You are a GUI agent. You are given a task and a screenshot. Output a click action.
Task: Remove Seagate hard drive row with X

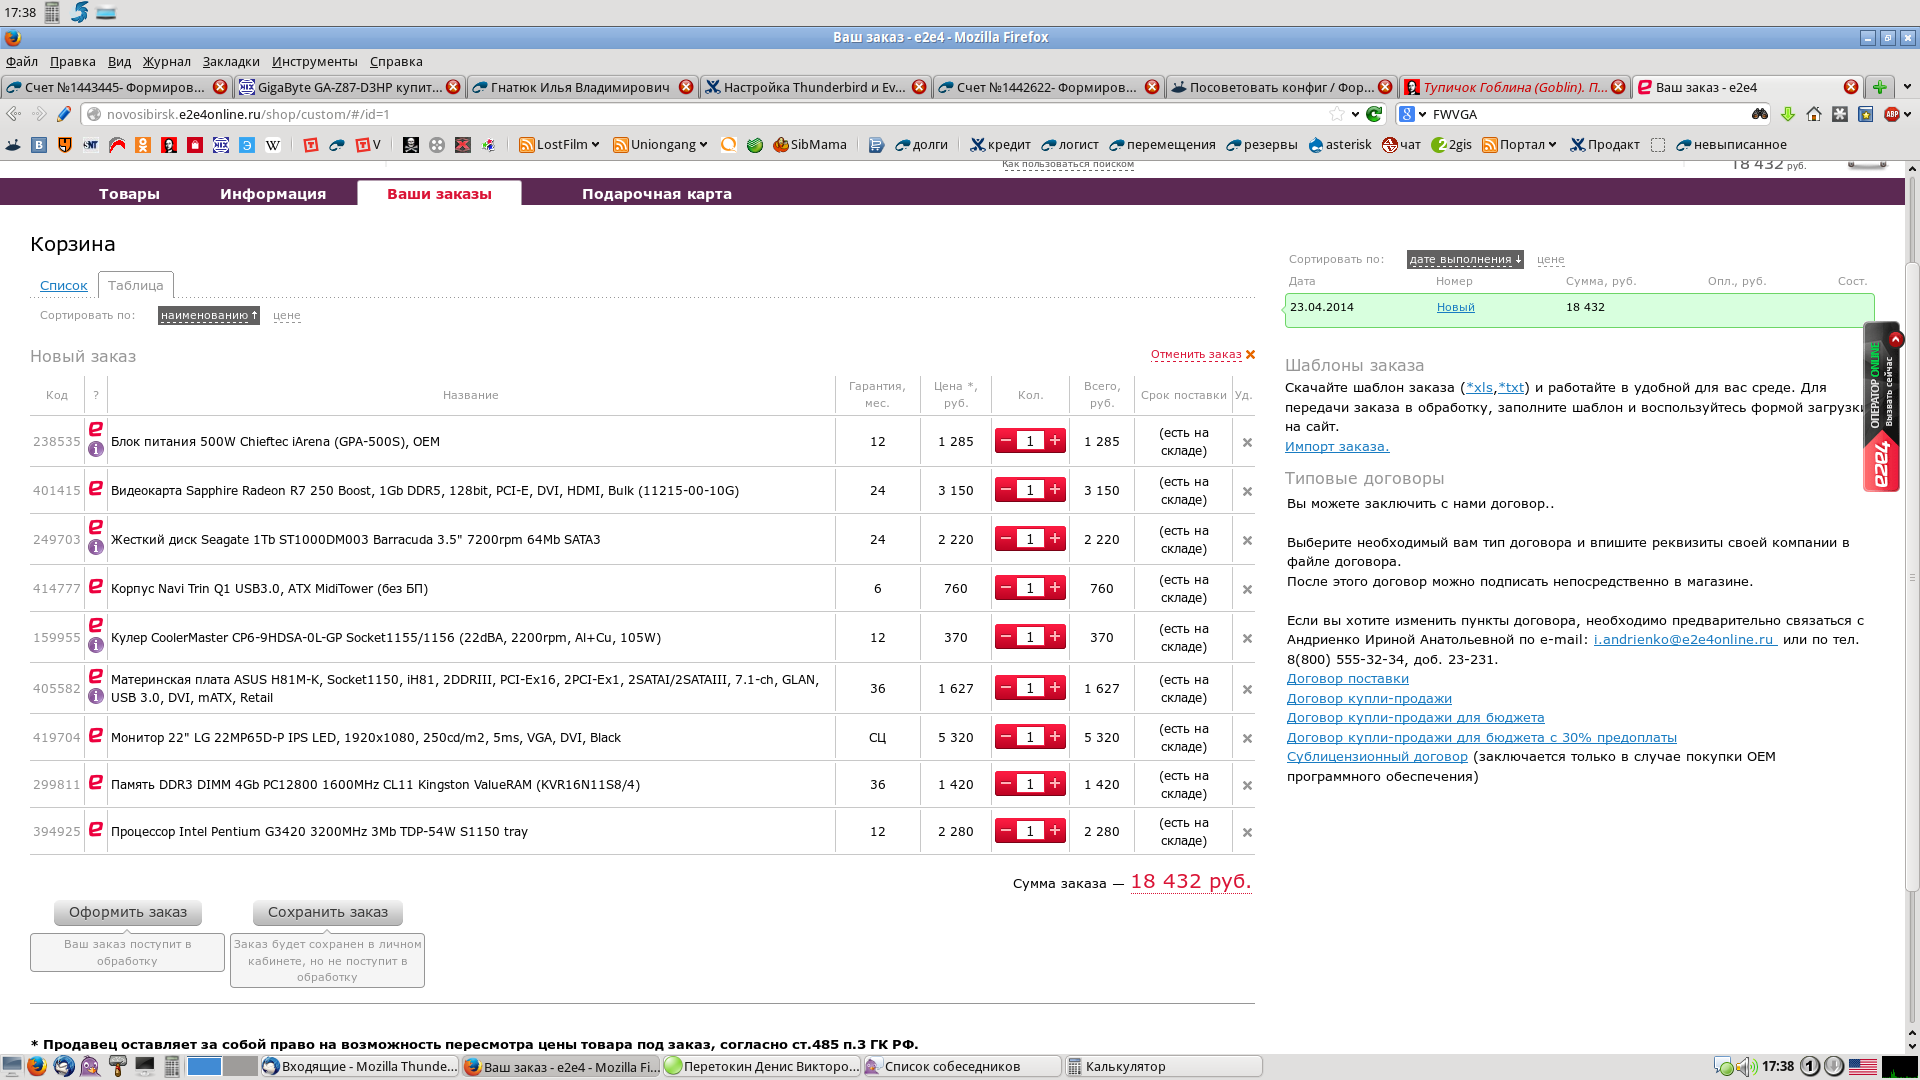click(1247, 540)
